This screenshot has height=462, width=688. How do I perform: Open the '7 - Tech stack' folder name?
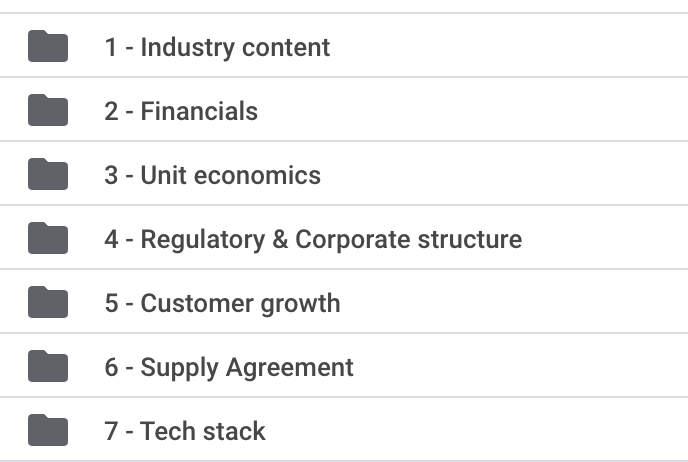(185, 431)
